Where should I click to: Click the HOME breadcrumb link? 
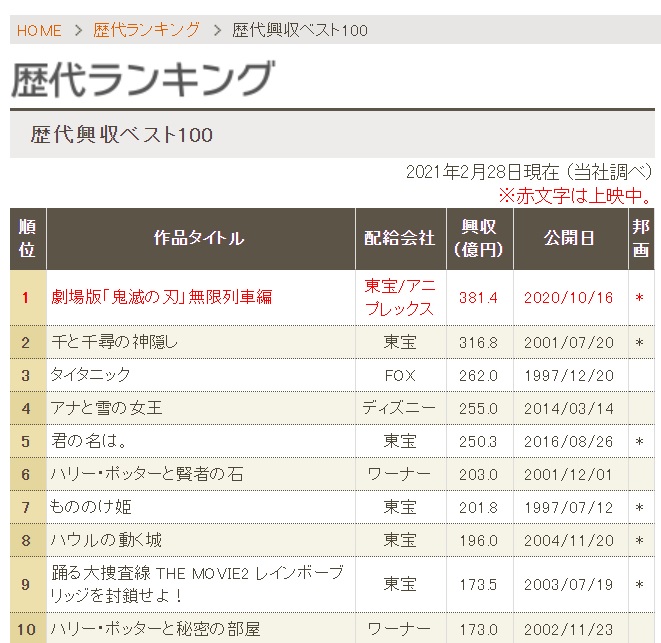(39, 30)
